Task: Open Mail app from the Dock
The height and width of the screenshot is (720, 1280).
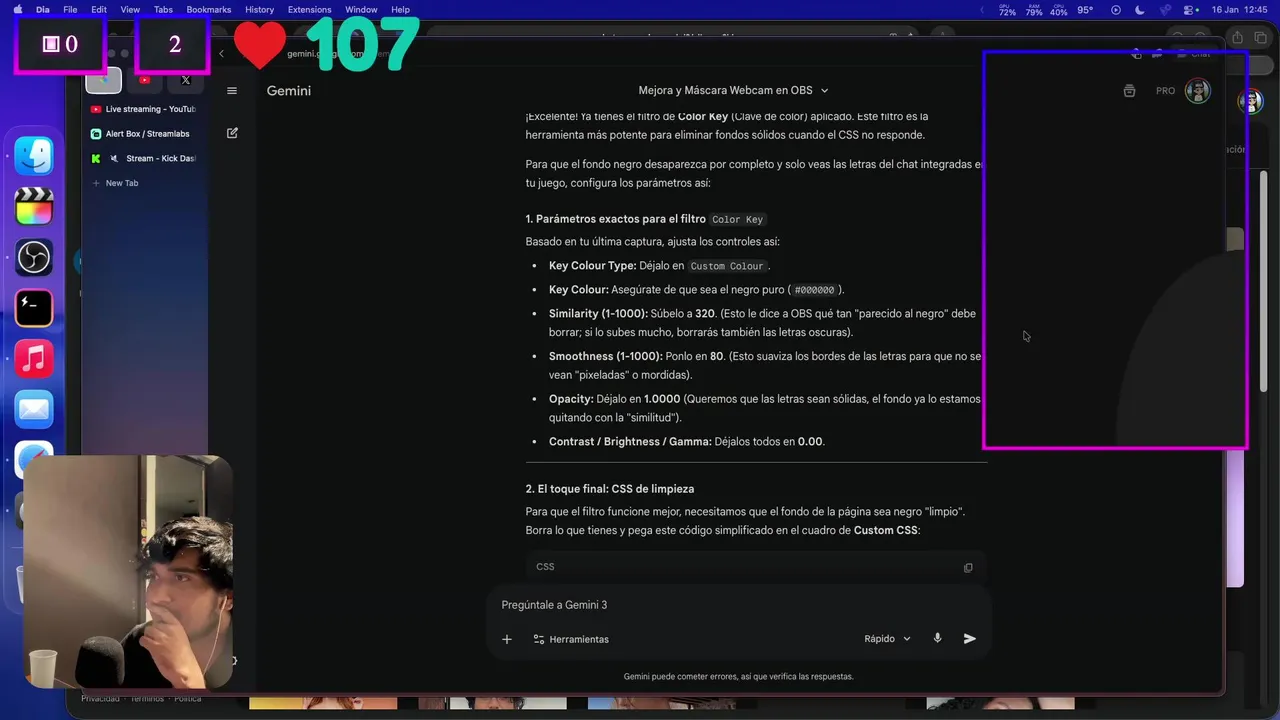Action: (x=34, y=409)
